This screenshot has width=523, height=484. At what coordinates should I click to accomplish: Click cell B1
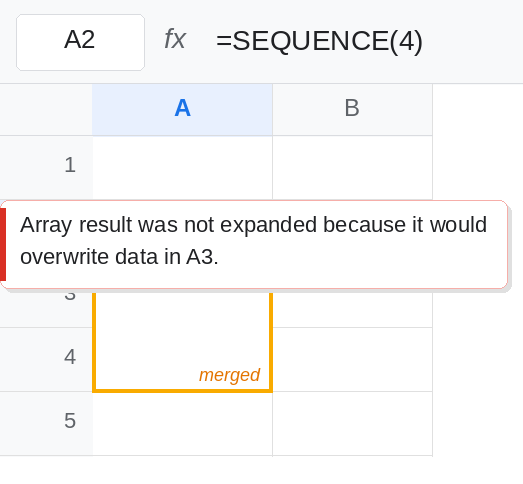pos(353,167)
